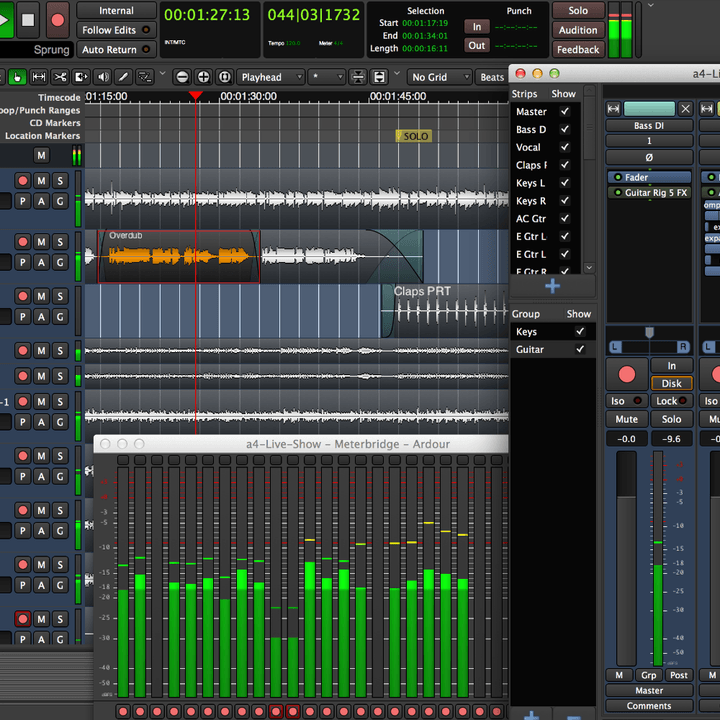Toggle the Guitar Rig 5 FX enable LED
Screen dimensions: 720x720
(x=618, y=192)
